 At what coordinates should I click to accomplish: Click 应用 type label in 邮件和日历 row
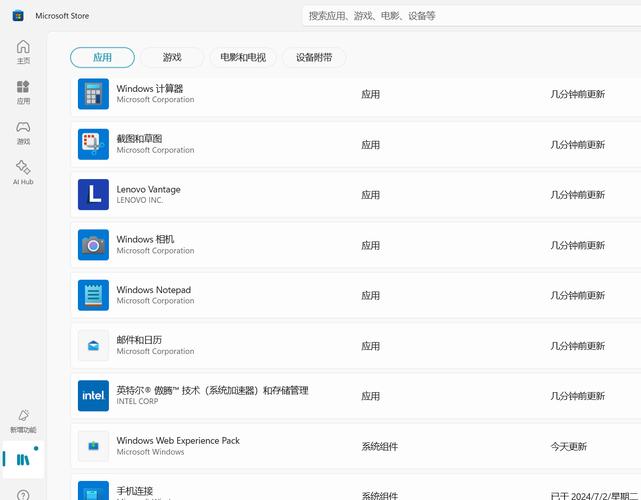tap(370, 346)
